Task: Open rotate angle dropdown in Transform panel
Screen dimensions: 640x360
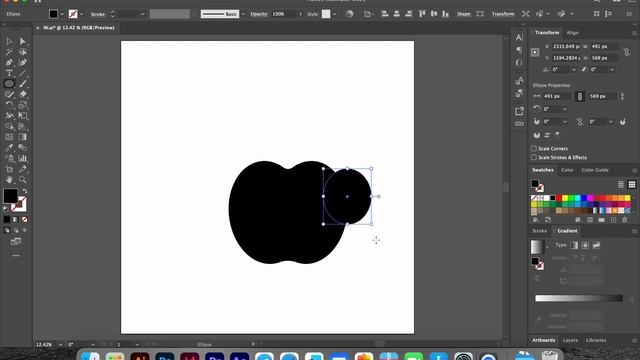Action: 574,70
